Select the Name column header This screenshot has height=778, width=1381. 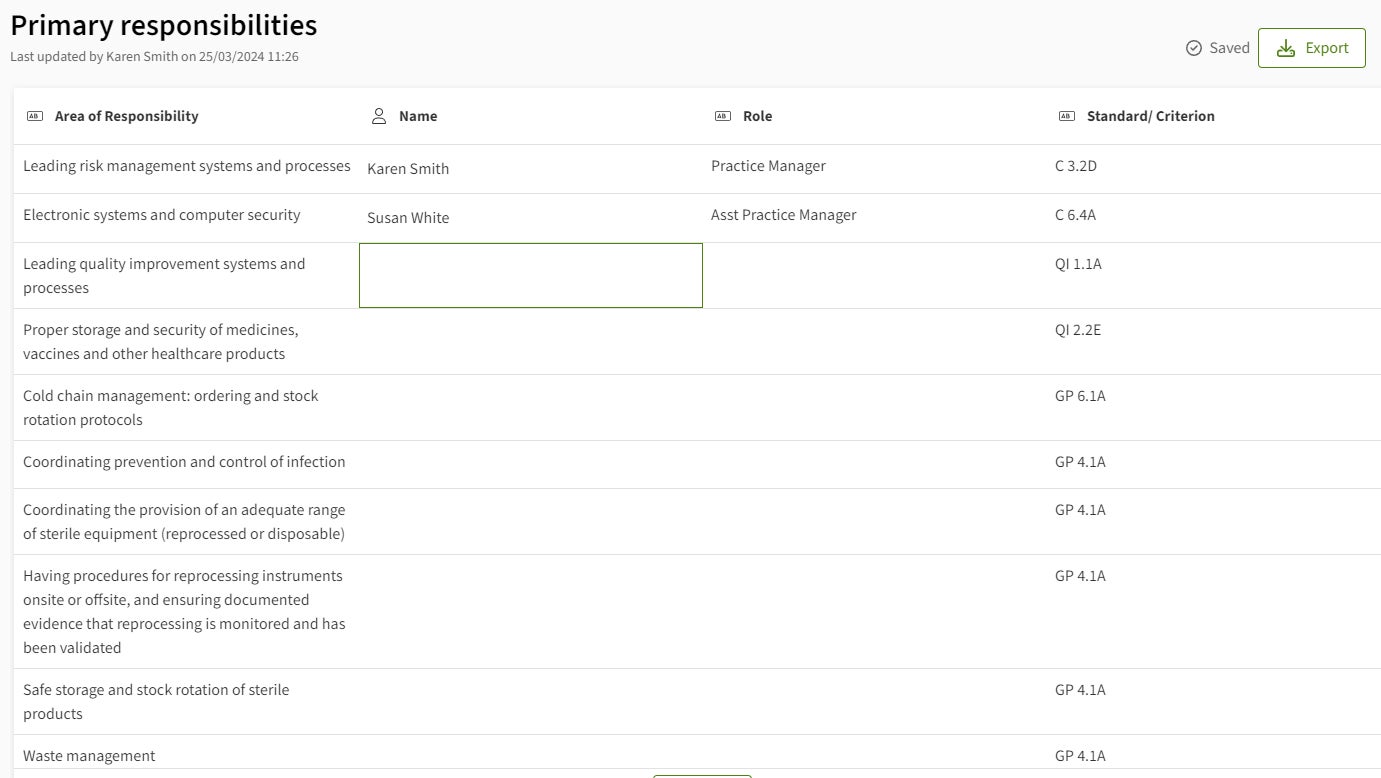click(418, 116)
